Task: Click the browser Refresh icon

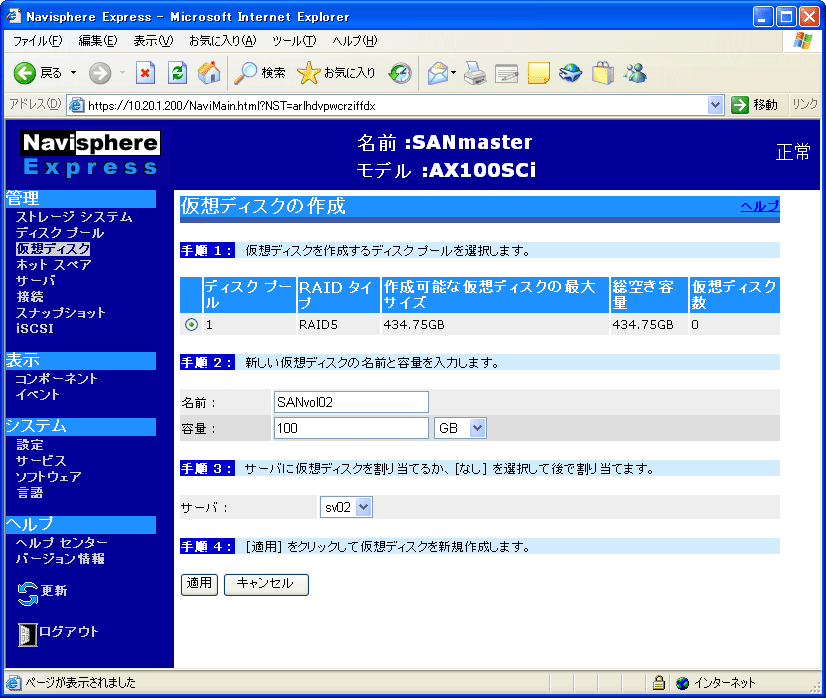Action: click(x=177, y=73)
